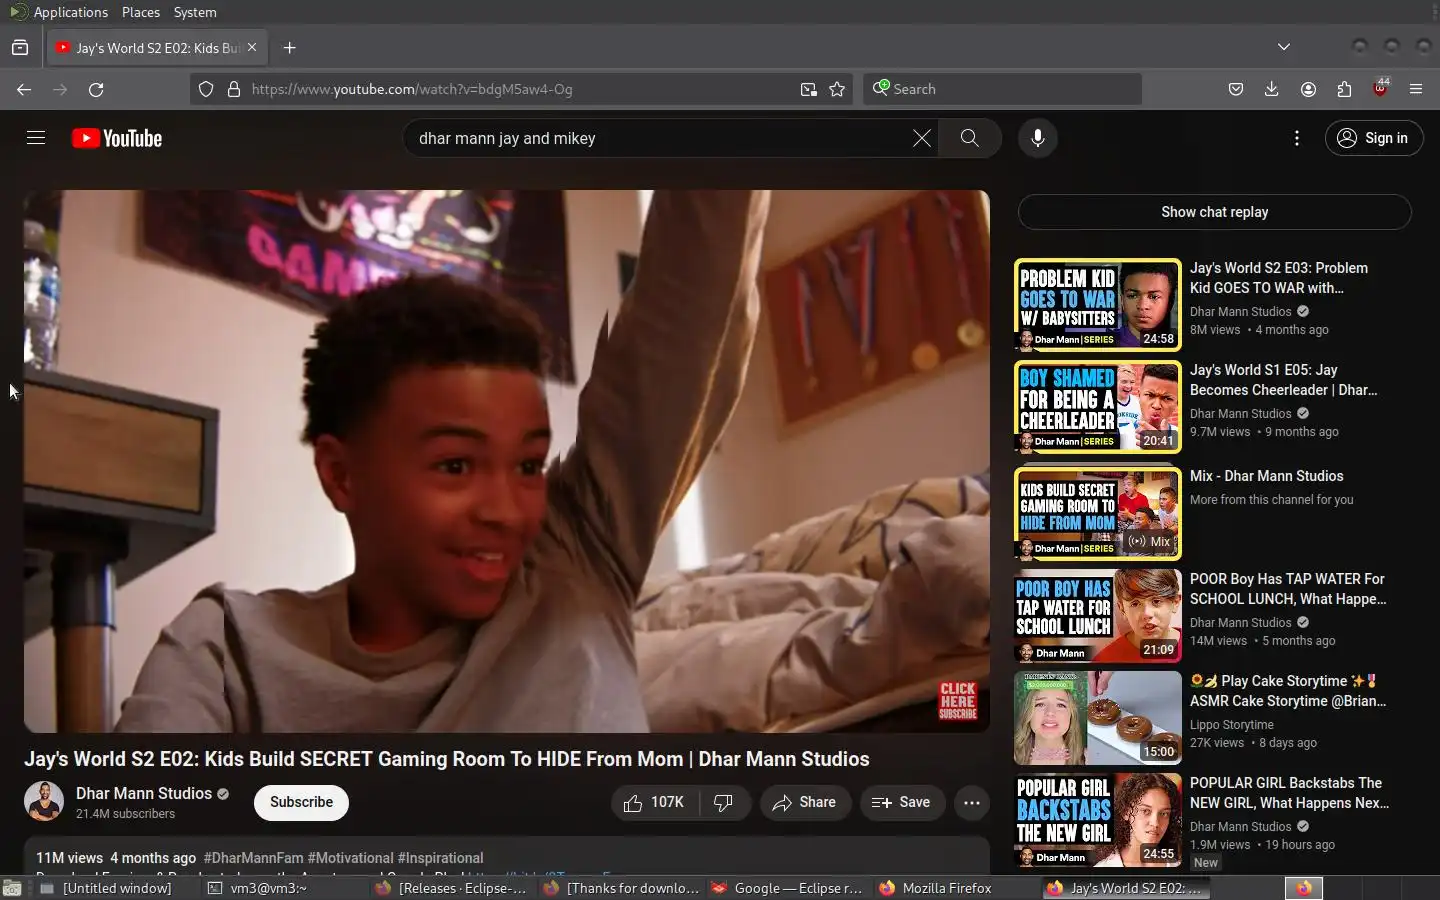Viewport: 1440px width, 900px height.
Task: Save video to a playlist
Action: [x=902, y=803]
